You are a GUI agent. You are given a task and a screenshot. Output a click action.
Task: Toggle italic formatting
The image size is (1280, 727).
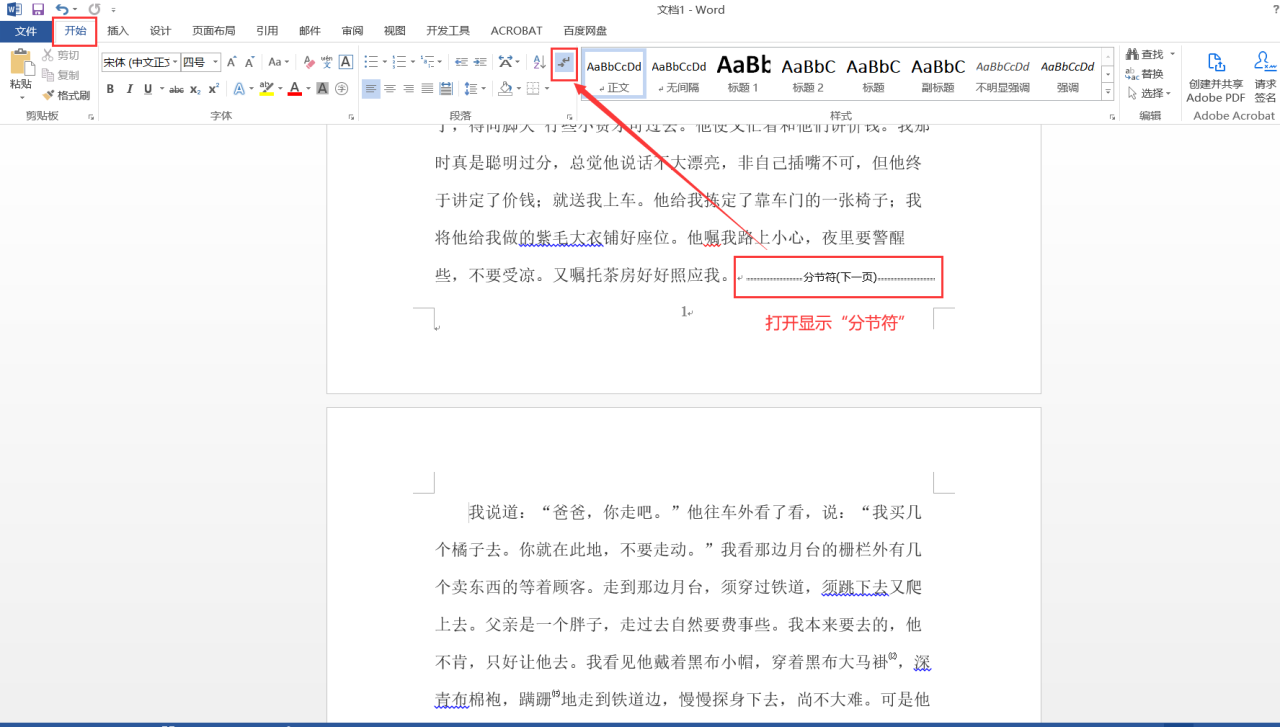(x=129, y=89)
